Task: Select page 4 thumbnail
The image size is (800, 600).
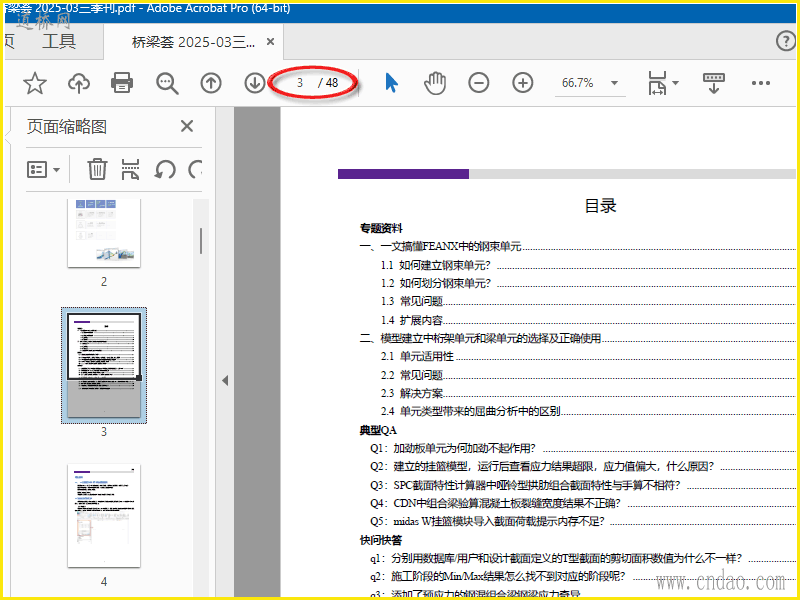Action: [x=104, y=515]
